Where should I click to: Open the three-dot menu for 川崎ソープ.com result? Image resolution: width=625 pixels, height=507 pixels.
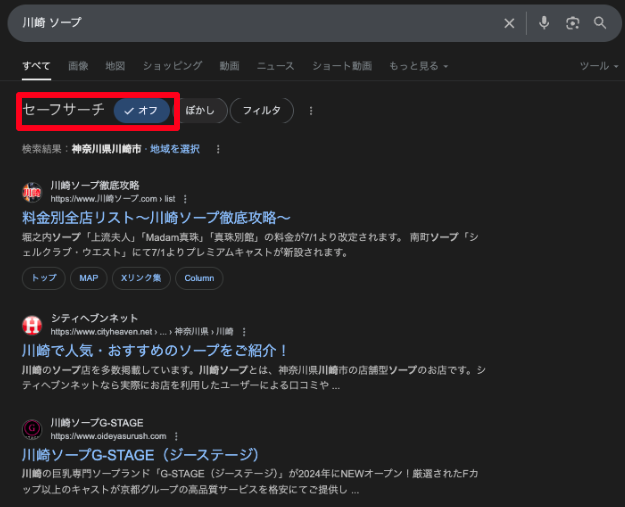pos(185,199)
